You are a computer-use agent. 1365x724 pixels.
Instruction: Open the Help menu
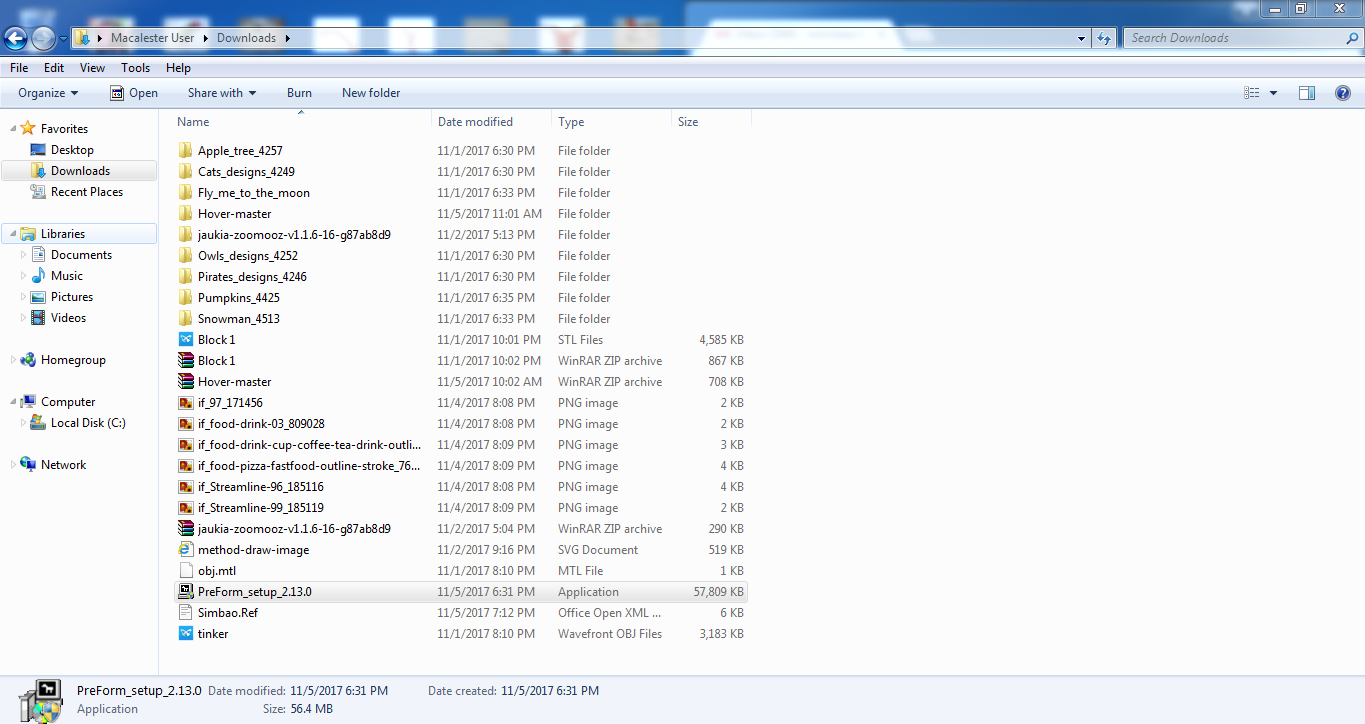point(178,68)
